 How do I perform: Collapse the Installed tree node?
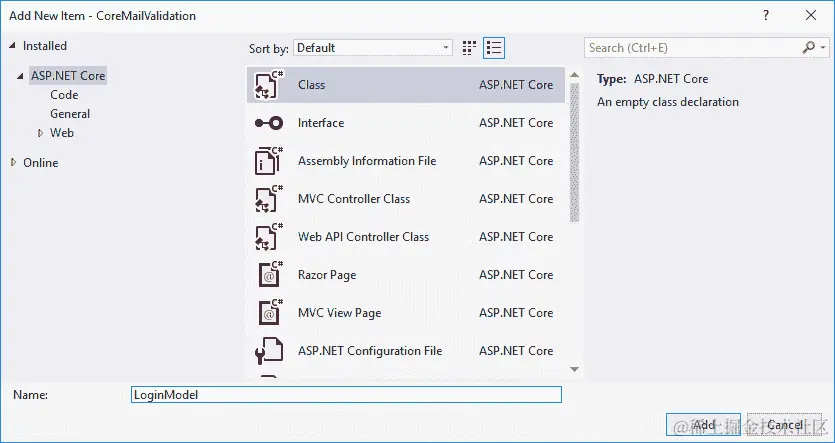(x=12, y=46)
